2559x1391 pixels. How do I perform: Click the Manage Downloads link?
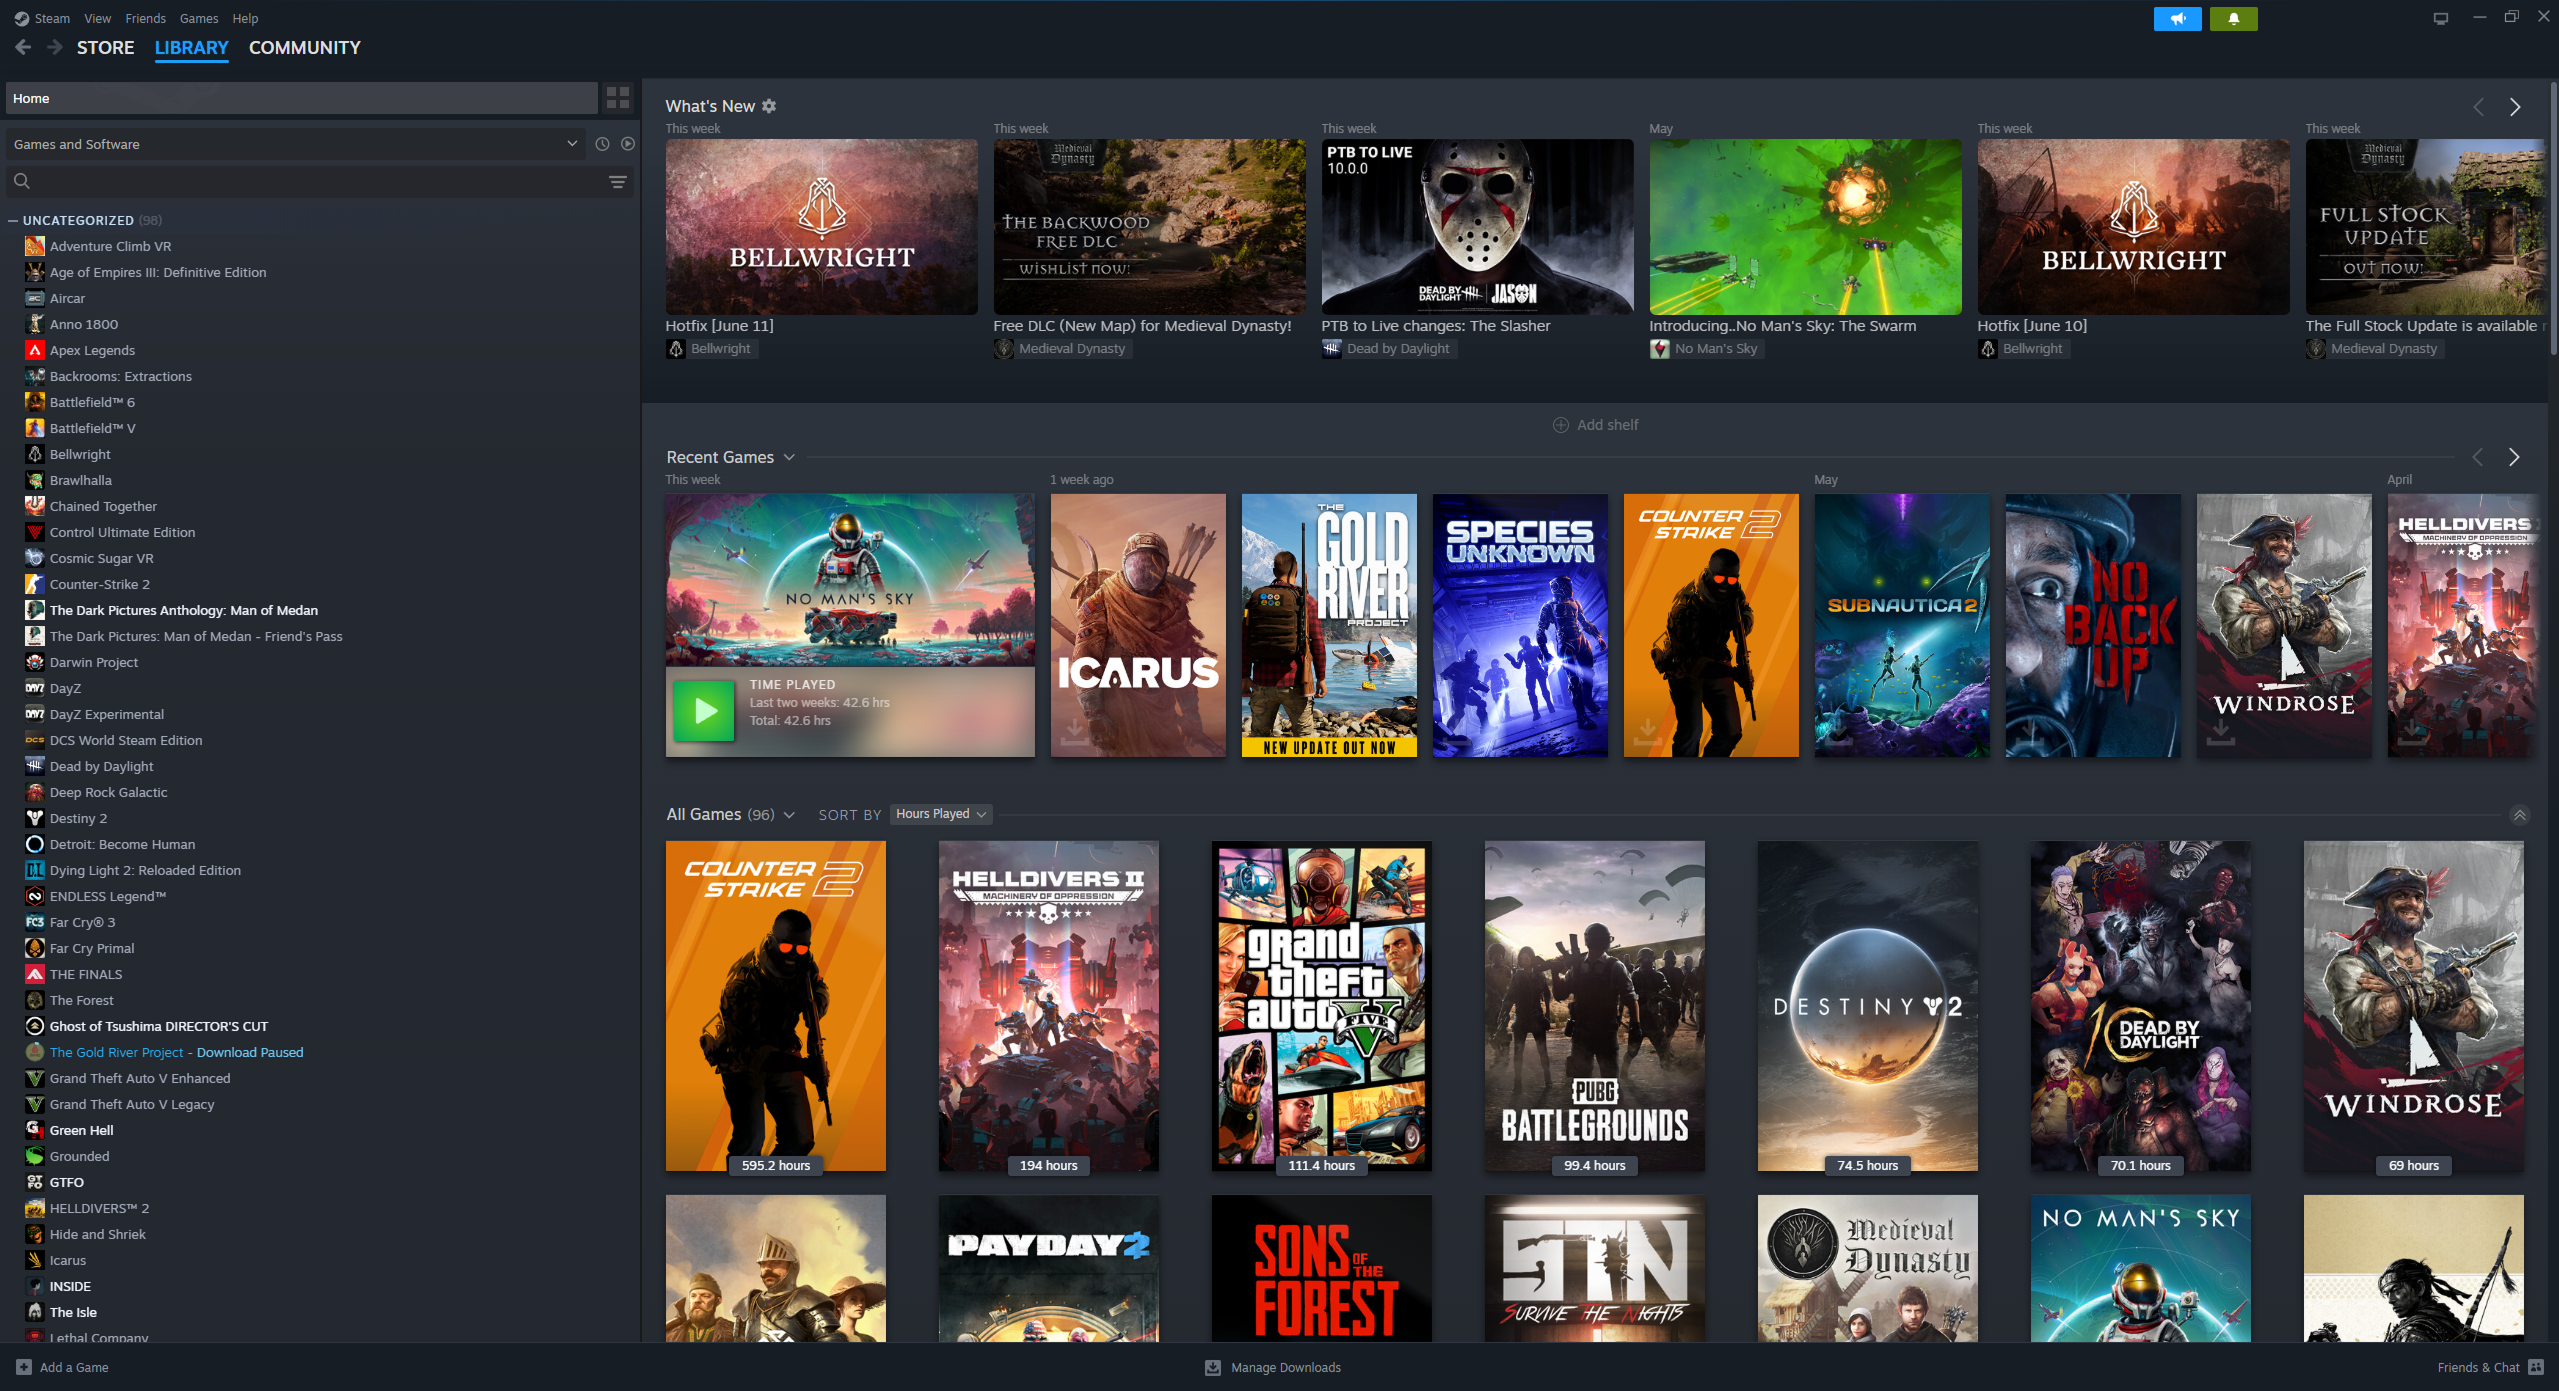[x=1285, y=1367]
